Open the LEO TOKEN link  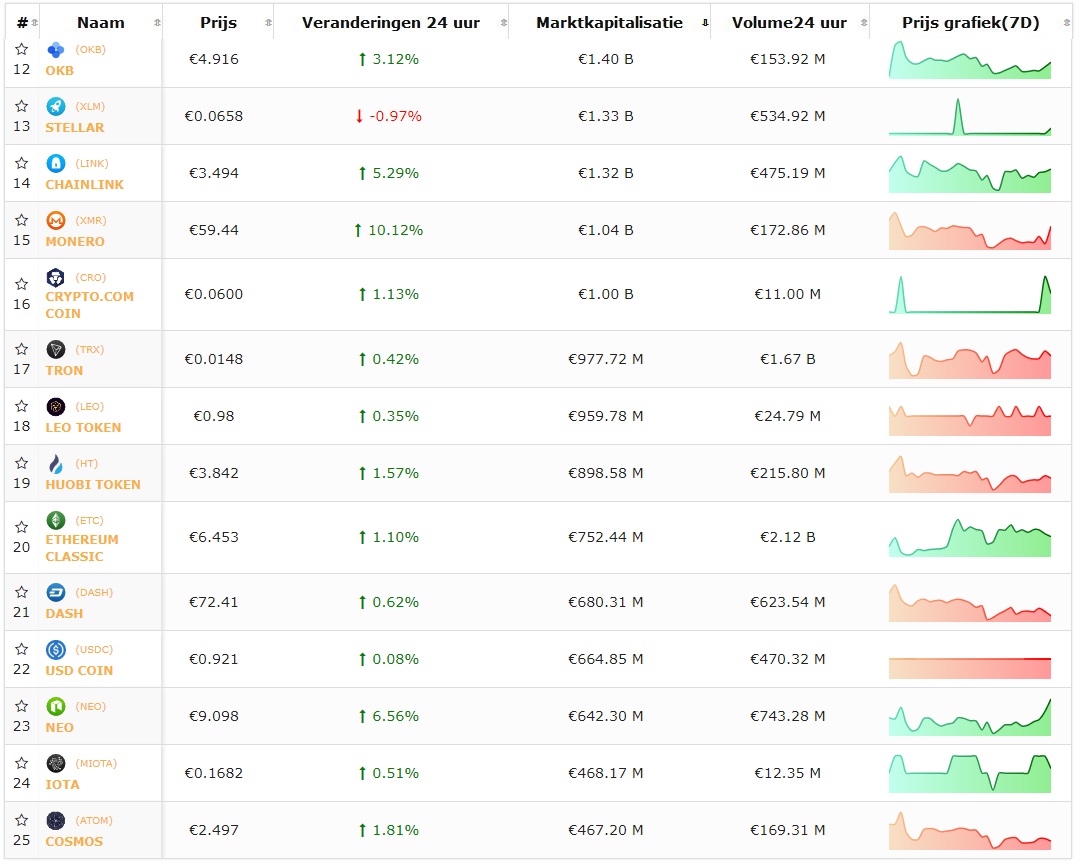click(83, 427)
